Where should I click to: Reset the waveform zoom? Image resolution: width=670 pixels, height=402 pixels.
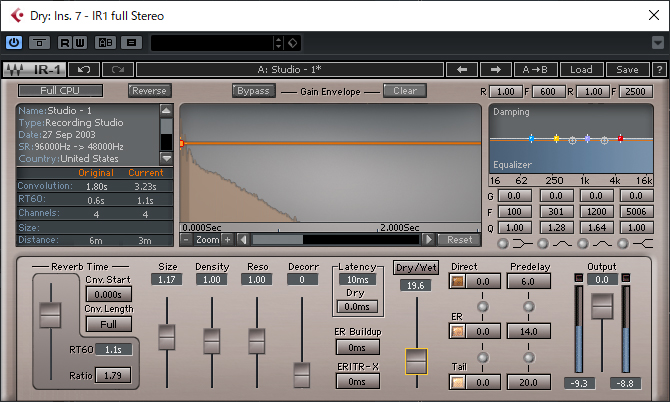click(459, 240)
